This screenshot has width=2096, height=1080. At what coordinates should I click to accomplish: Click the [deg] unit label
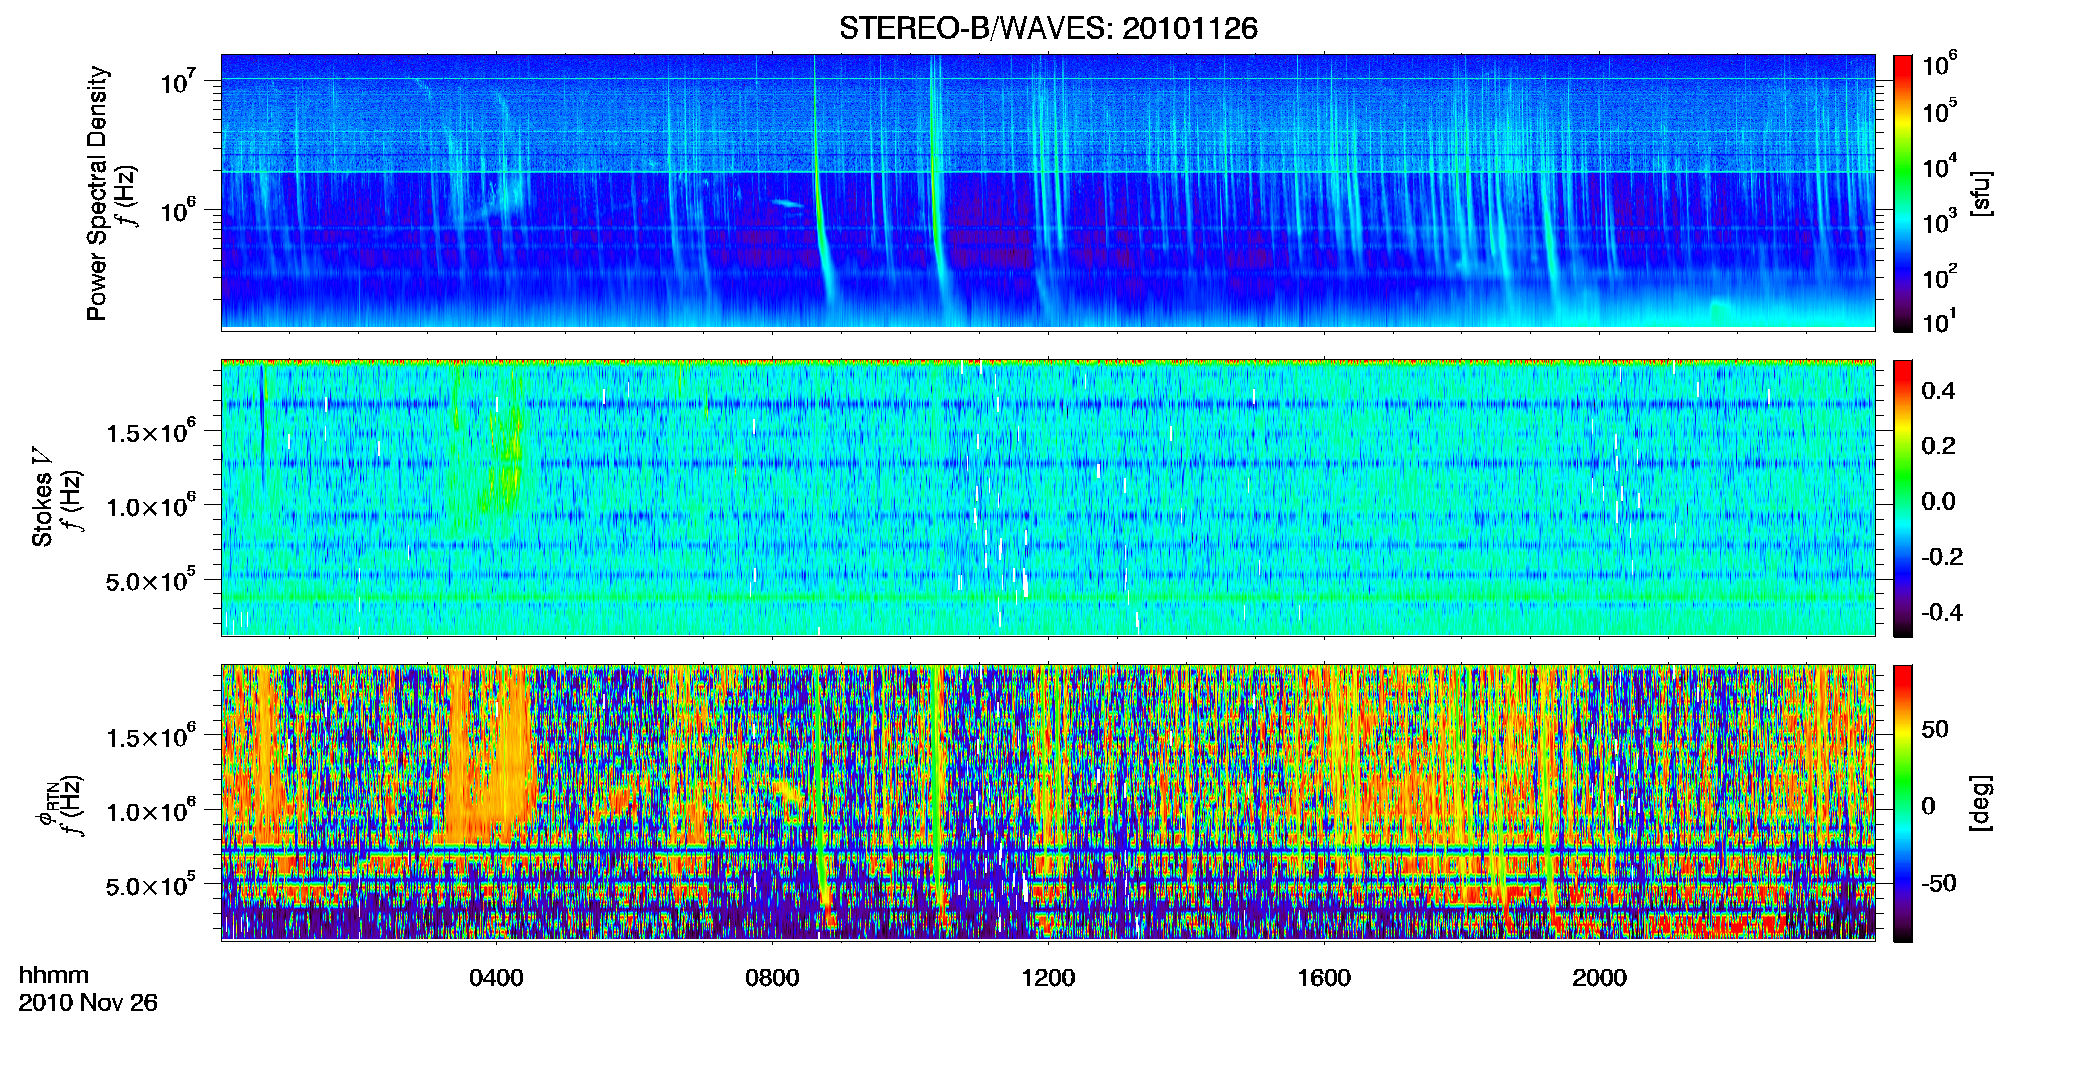pos(1981,803)
